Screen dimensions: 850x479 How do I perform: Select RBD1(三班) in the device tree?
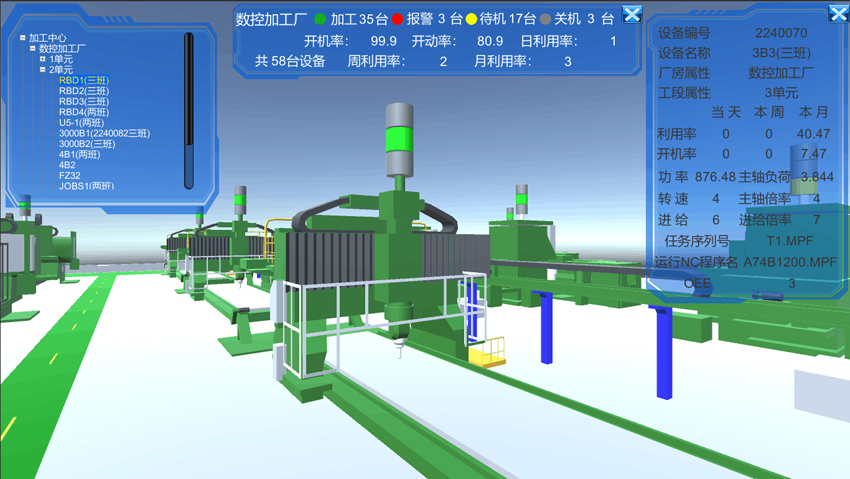[x=84, y=81]
